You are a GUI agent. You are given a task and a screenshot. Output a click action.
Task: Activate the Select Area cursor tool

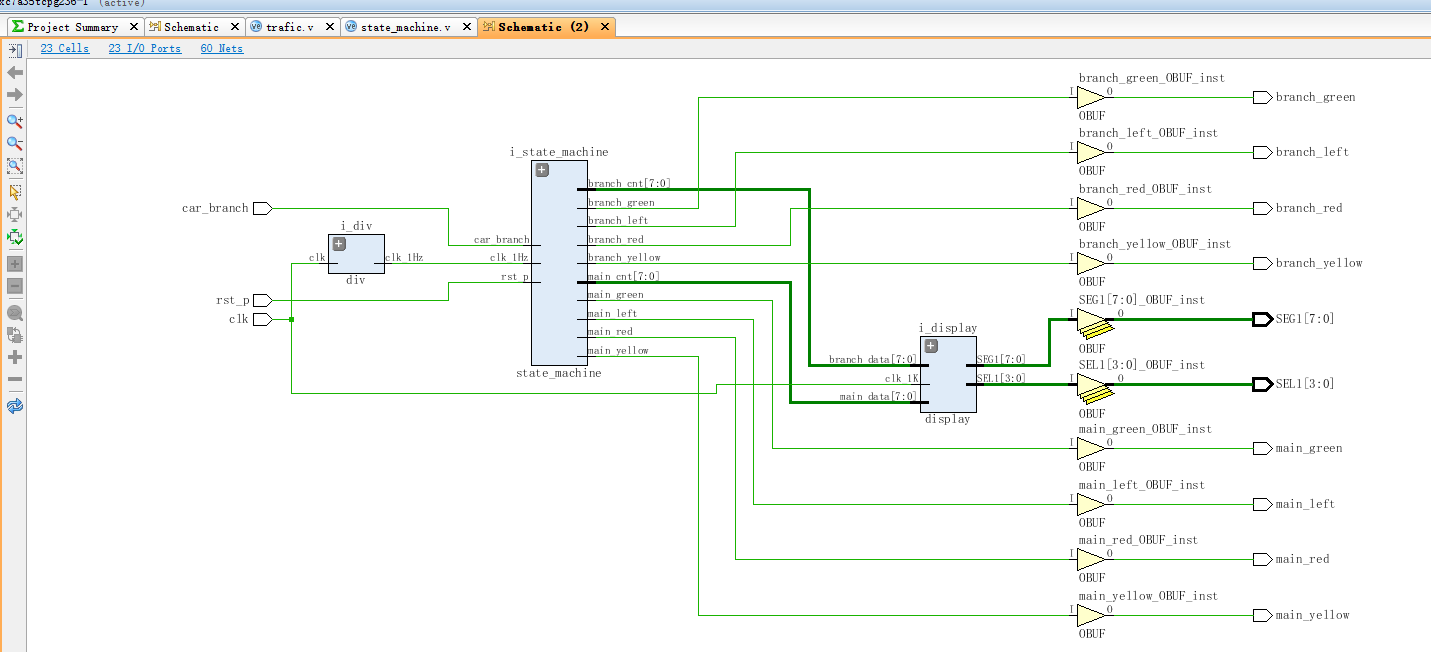tap(15, 191)
